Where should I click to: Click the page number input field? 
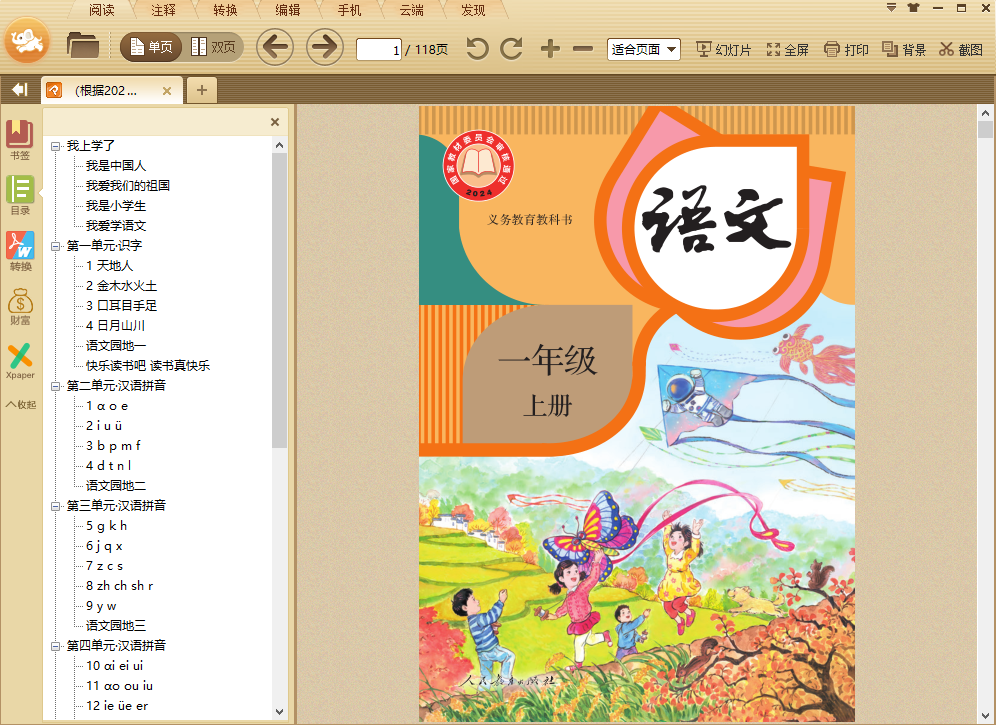[x=379, y=50]
